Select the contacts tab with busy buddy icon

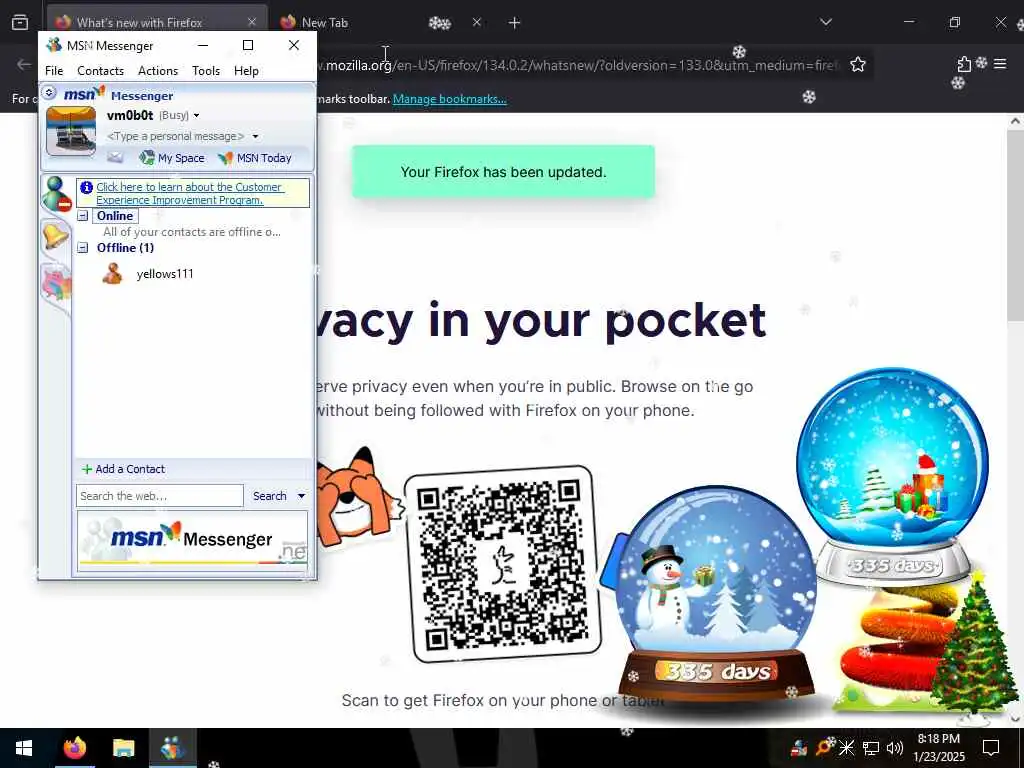pyautogui.click(x=56, y=194)
